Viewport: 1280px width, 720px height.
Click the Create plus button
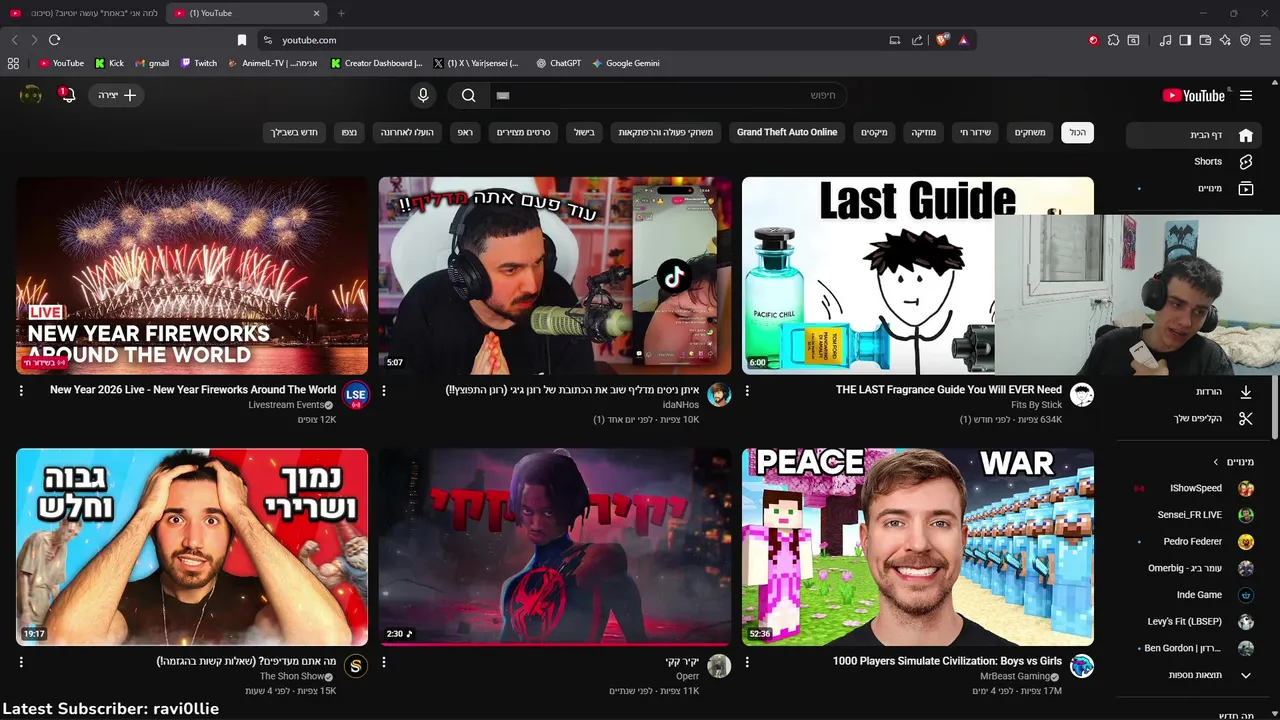(x=117, y=95)
